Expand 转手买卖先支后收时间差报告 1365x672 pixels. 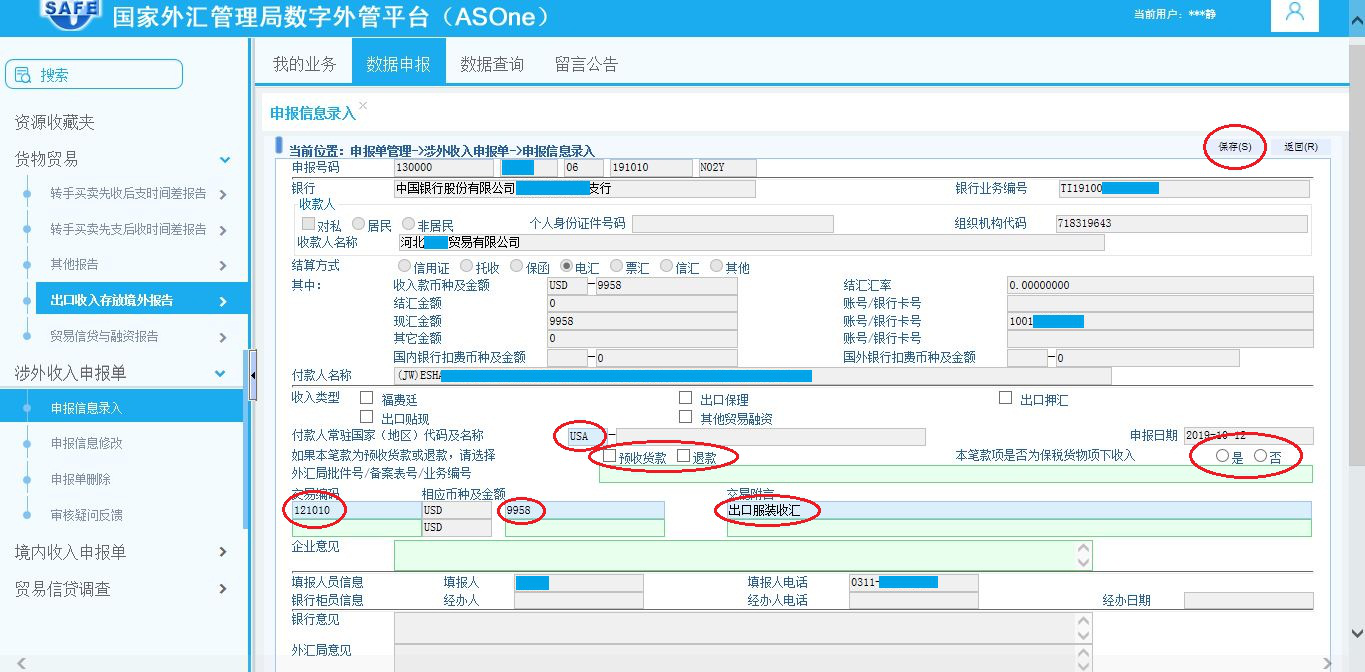[x=222, y=229]
